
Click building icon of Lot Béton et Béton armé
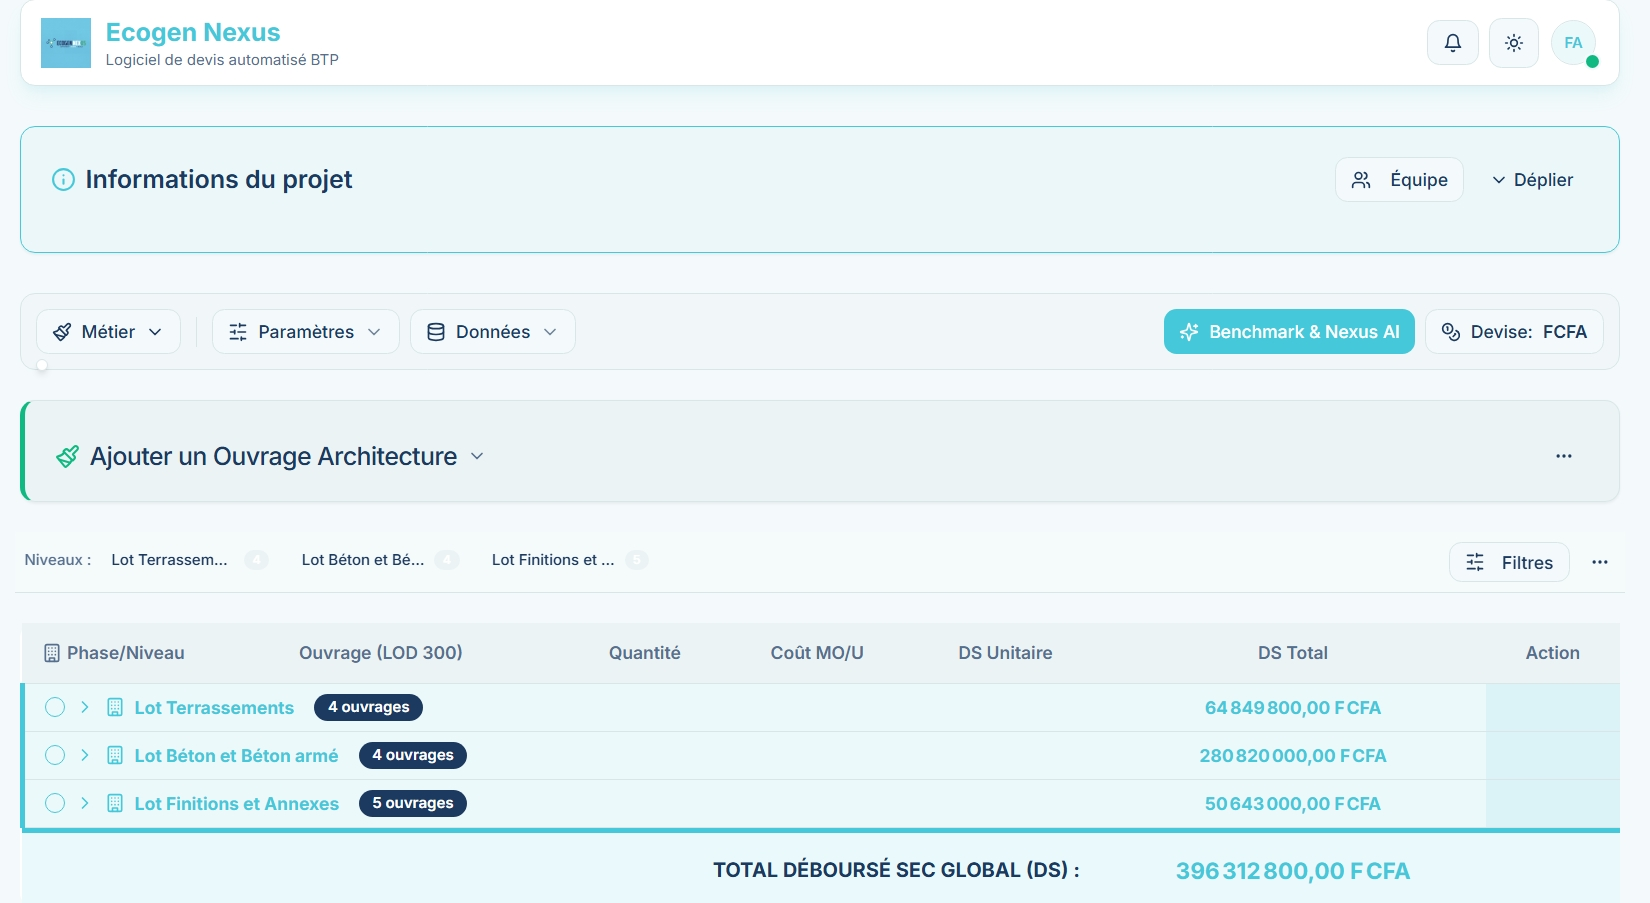(x=115, y=756)
